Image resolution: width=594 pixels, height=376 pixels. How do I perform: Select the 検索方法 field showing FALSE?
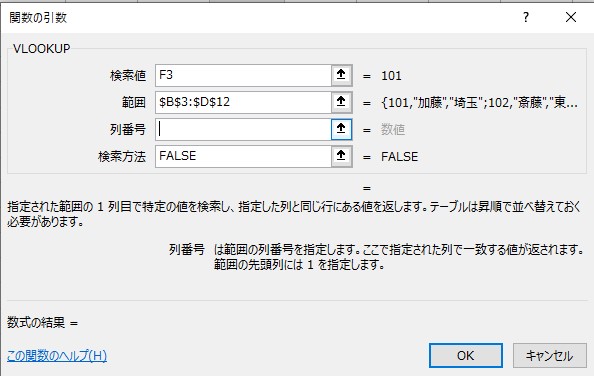click(243, 156)
